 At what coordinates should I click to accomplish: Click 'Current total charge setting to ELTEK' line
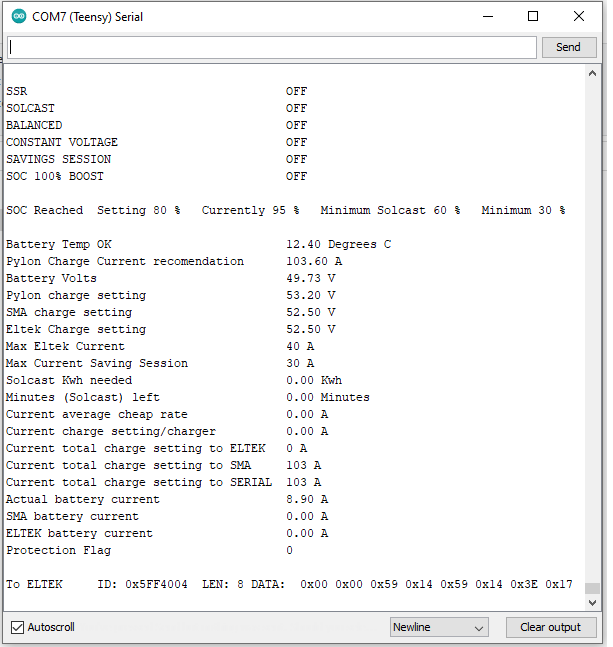[x=156, y=448]
